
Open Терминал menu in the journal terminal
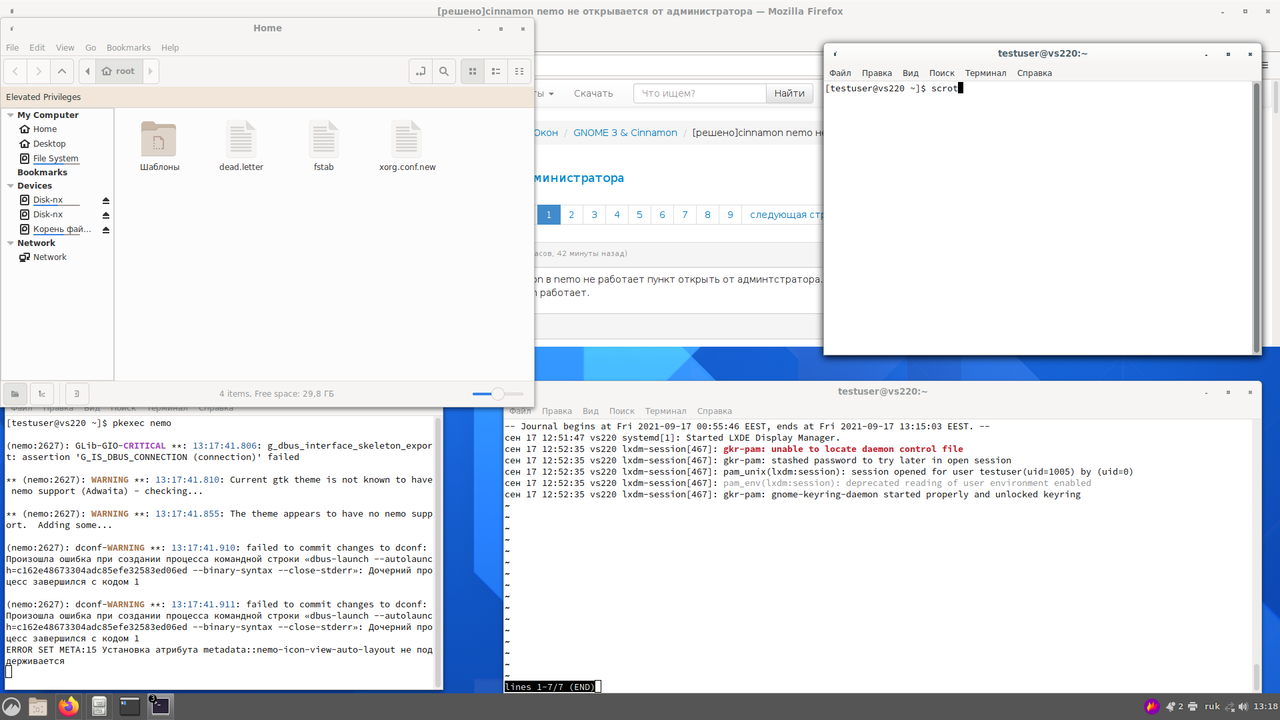(x=666, y=411)
